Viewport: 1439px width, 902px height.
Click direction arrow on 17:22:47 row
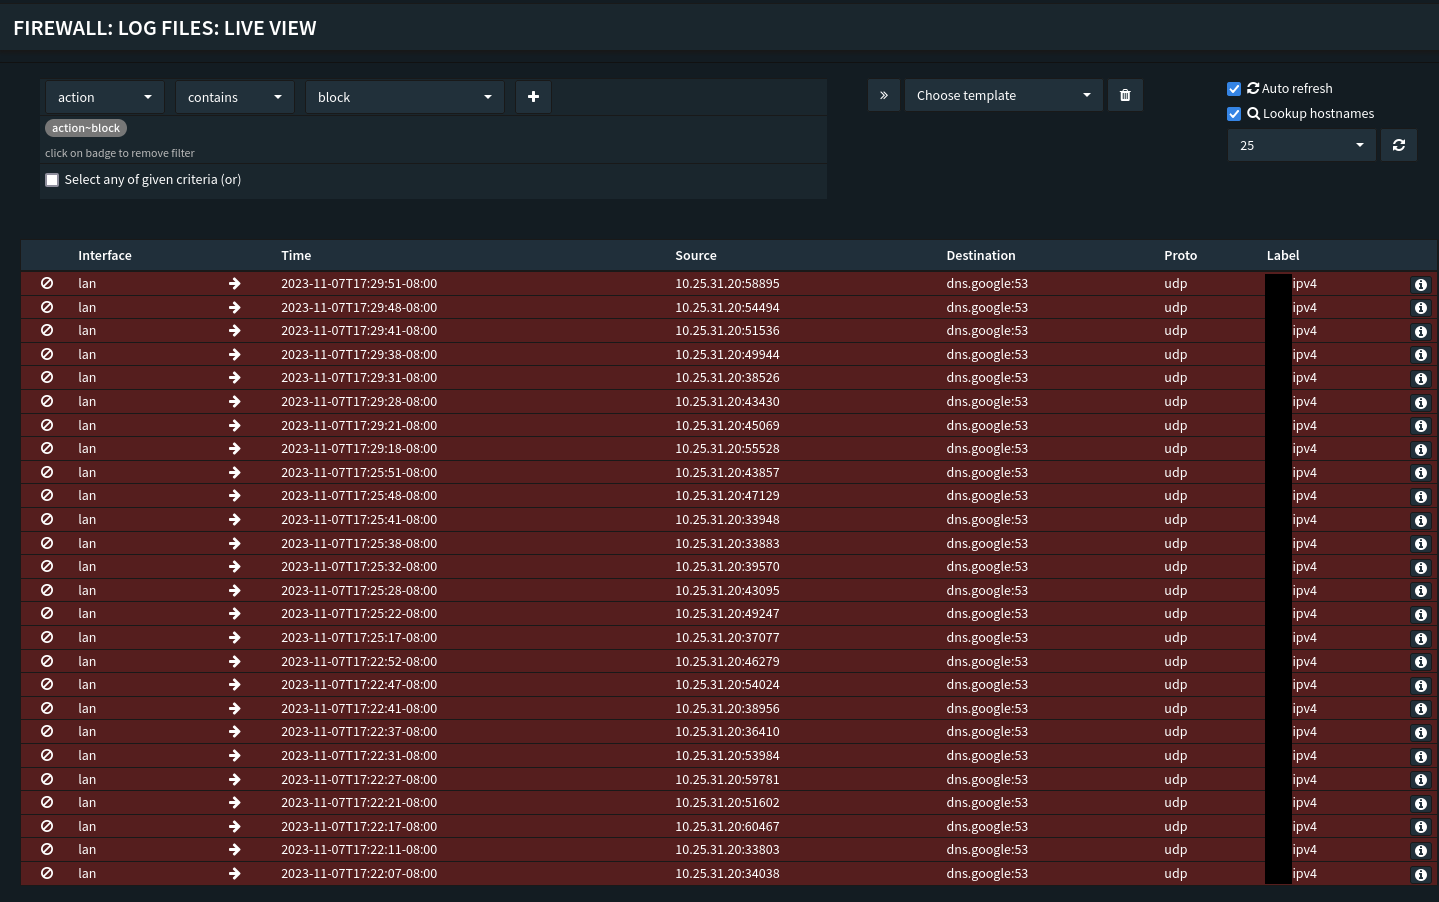coord(234,684)
